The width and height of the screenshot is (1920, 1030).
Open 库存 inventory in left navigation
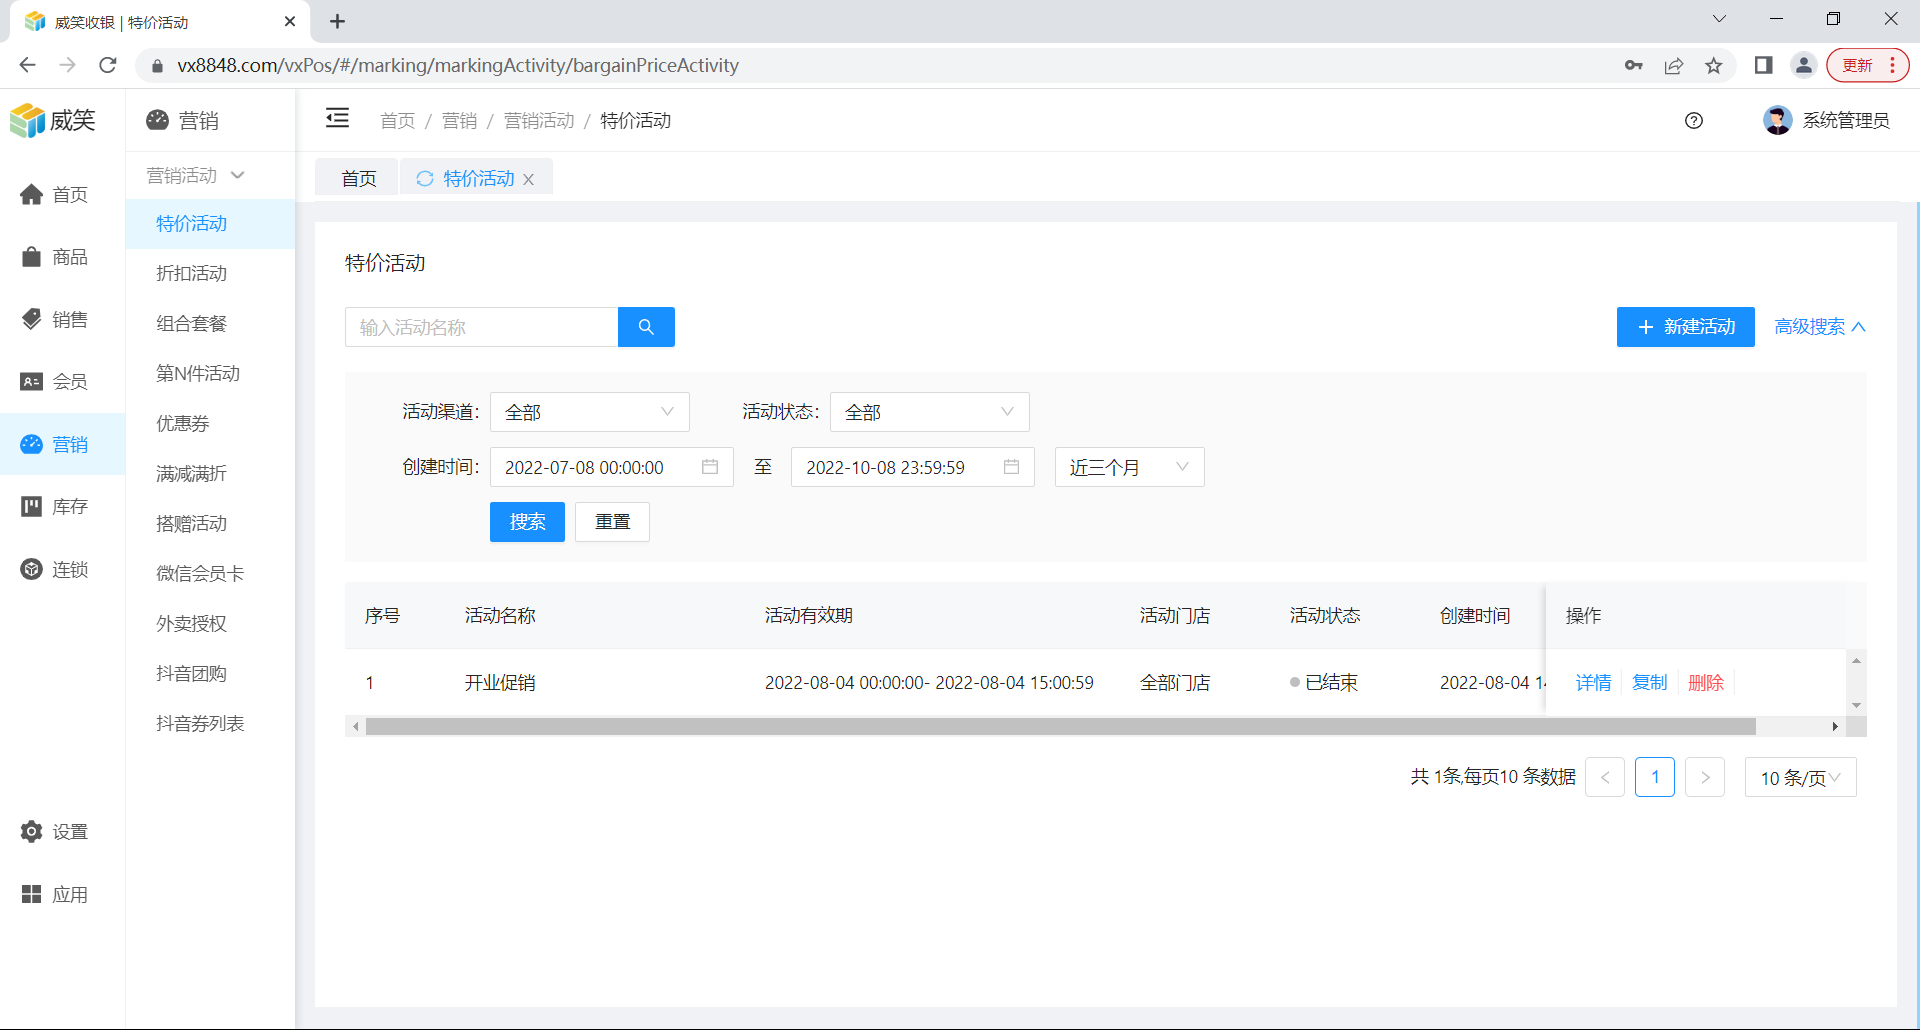coord(56,506)
